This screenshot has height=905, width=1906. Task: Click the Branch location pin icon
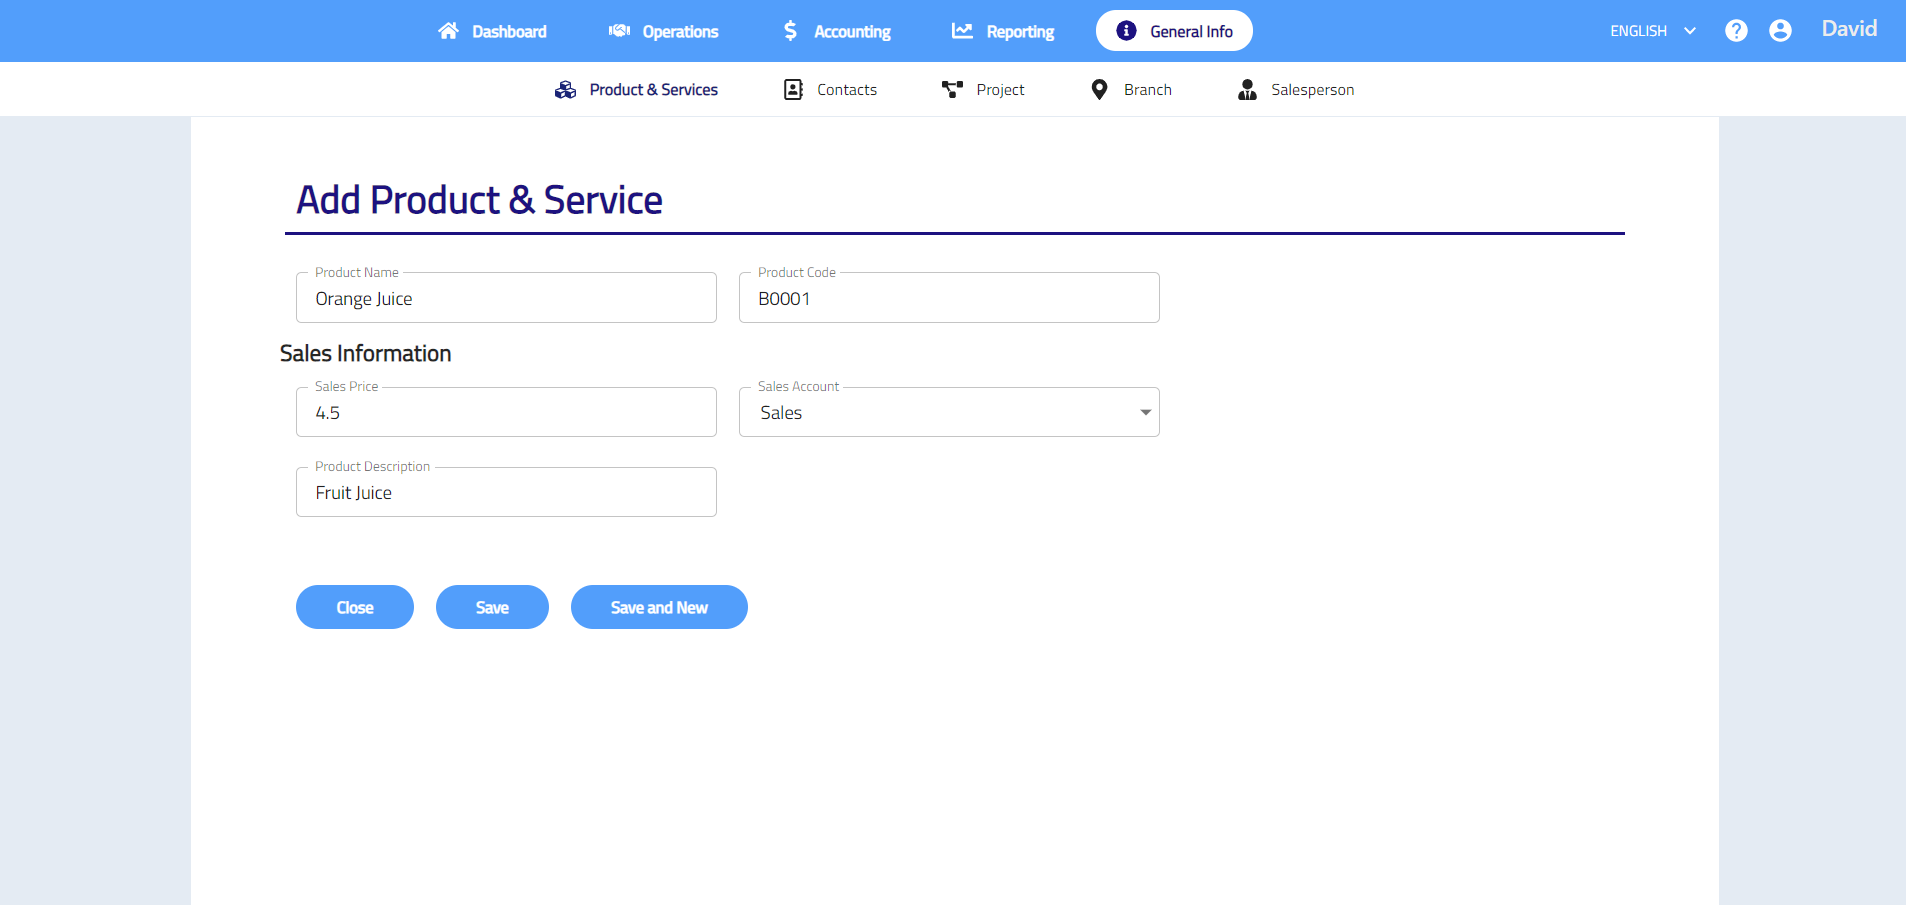[1099, 90]
